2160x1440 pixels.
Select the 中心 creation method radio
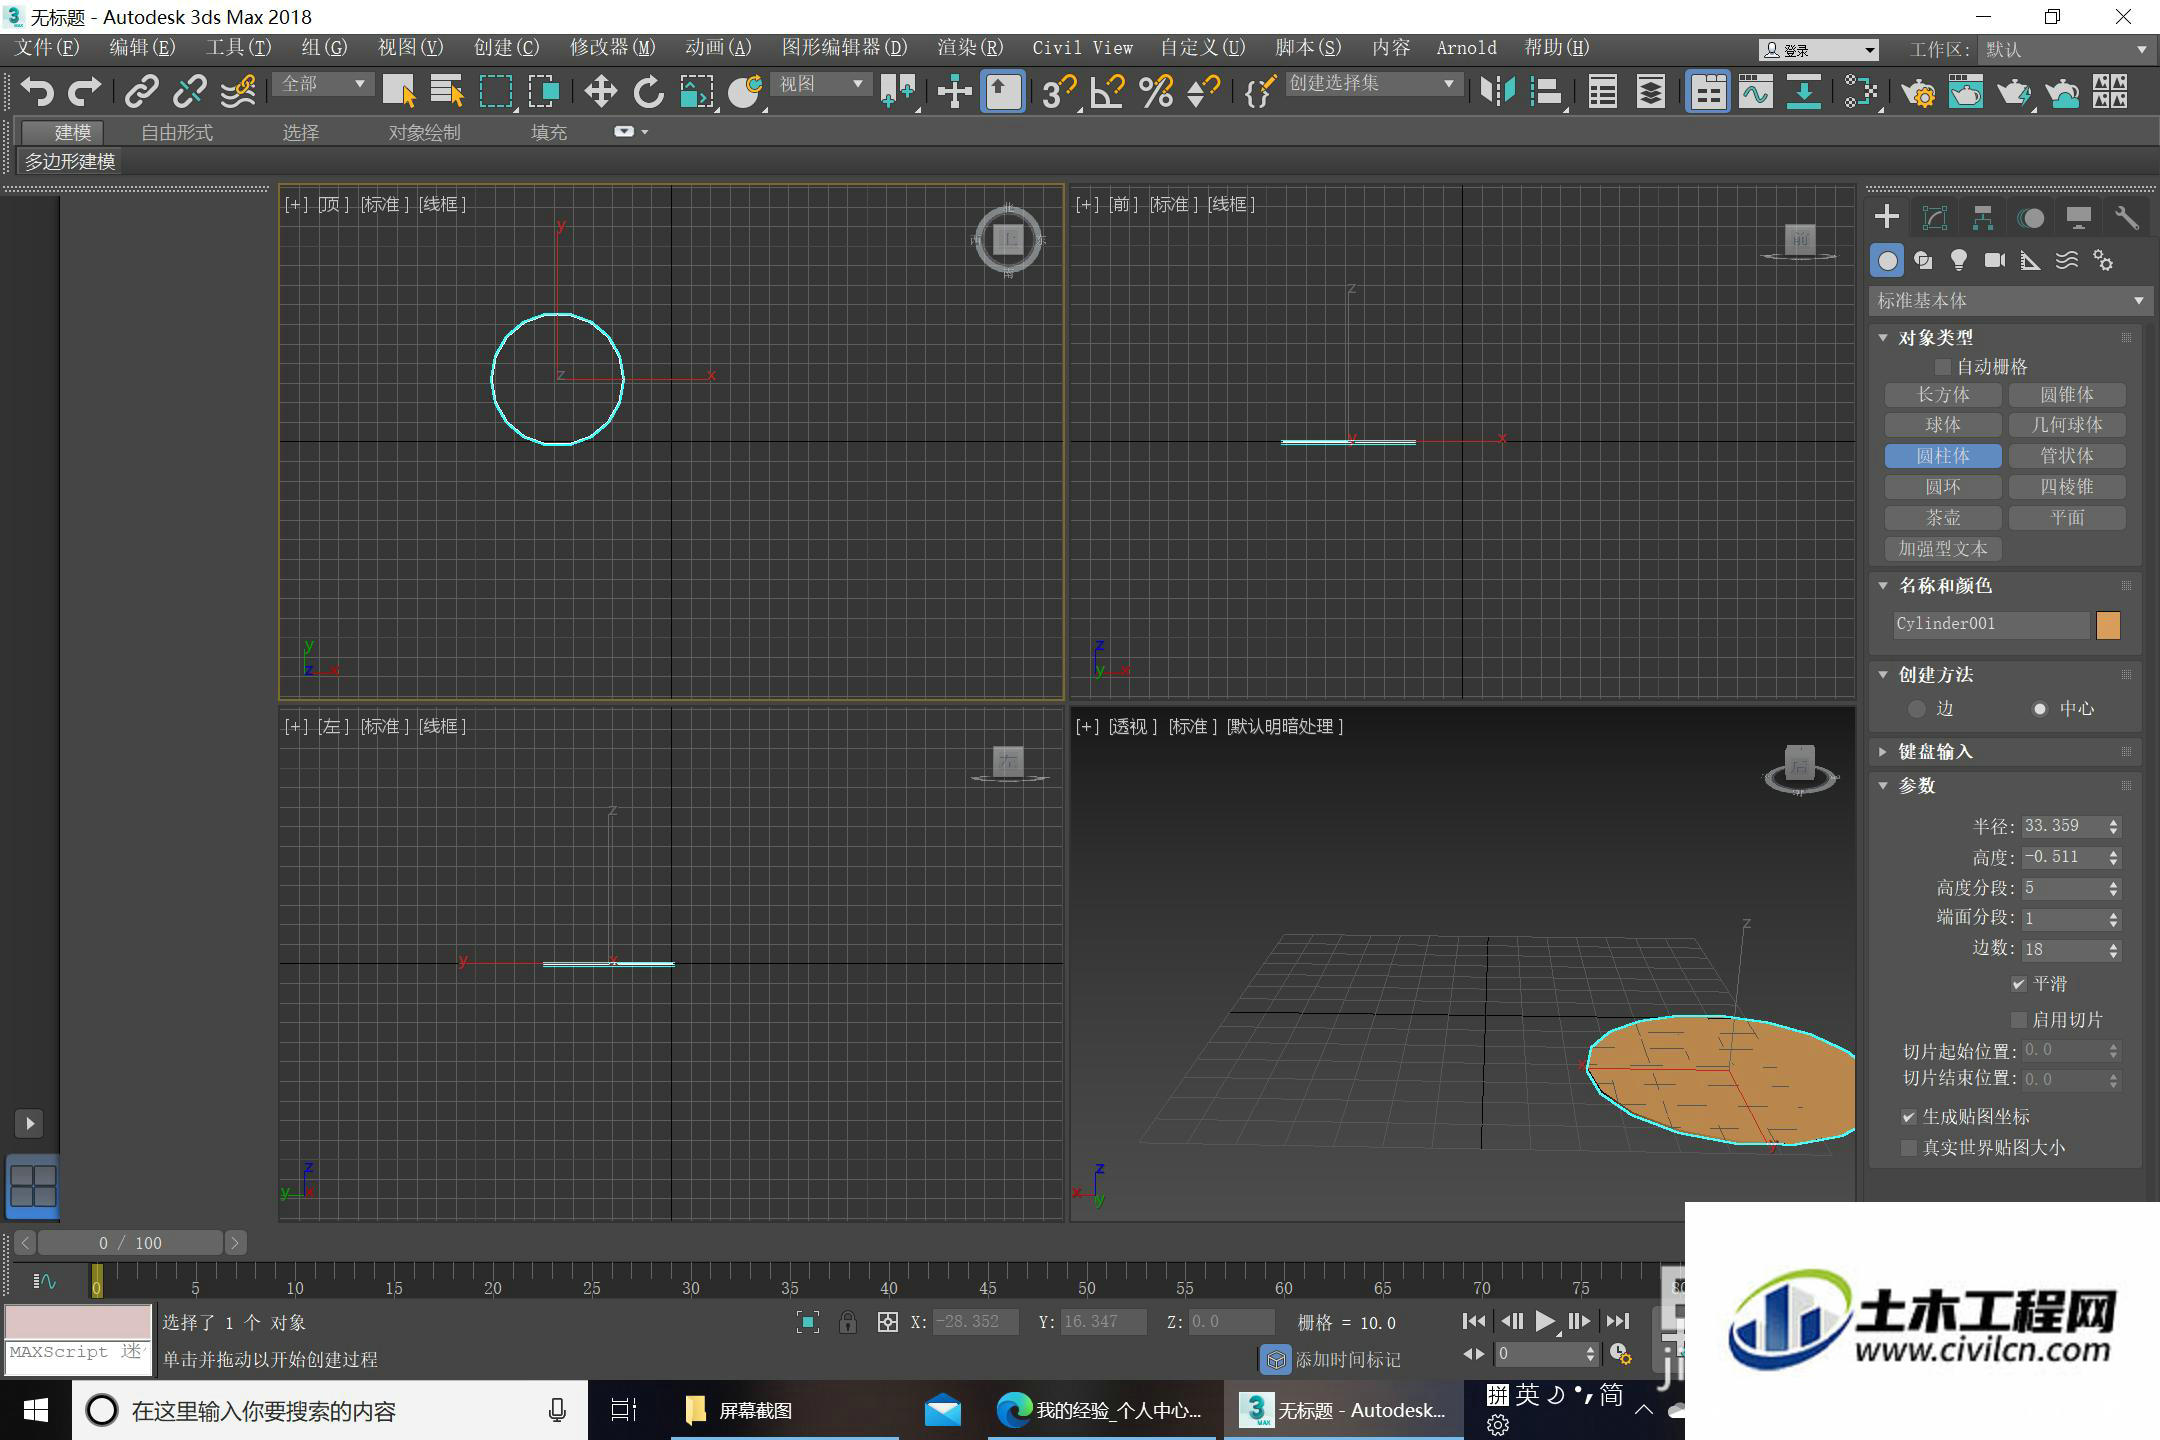pos(2040,709)
